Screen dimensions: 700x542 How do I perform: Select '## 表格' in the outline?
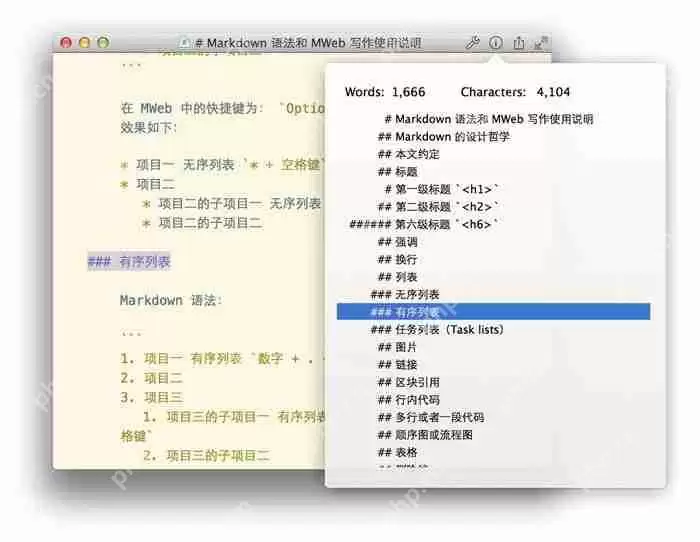coord(398,452)
